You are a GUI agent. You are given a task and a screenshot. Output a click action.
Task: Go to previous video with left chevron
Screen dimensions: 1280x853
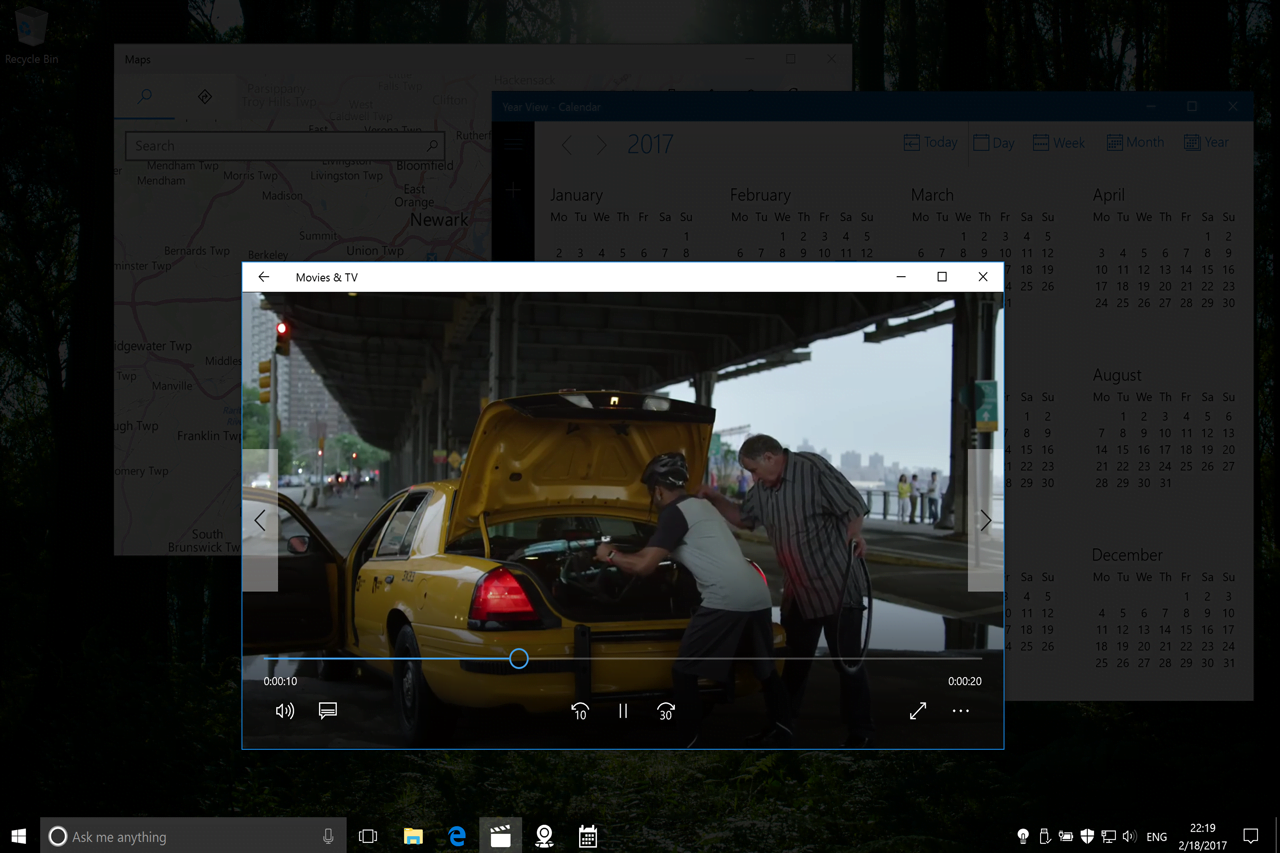(259, 520)
